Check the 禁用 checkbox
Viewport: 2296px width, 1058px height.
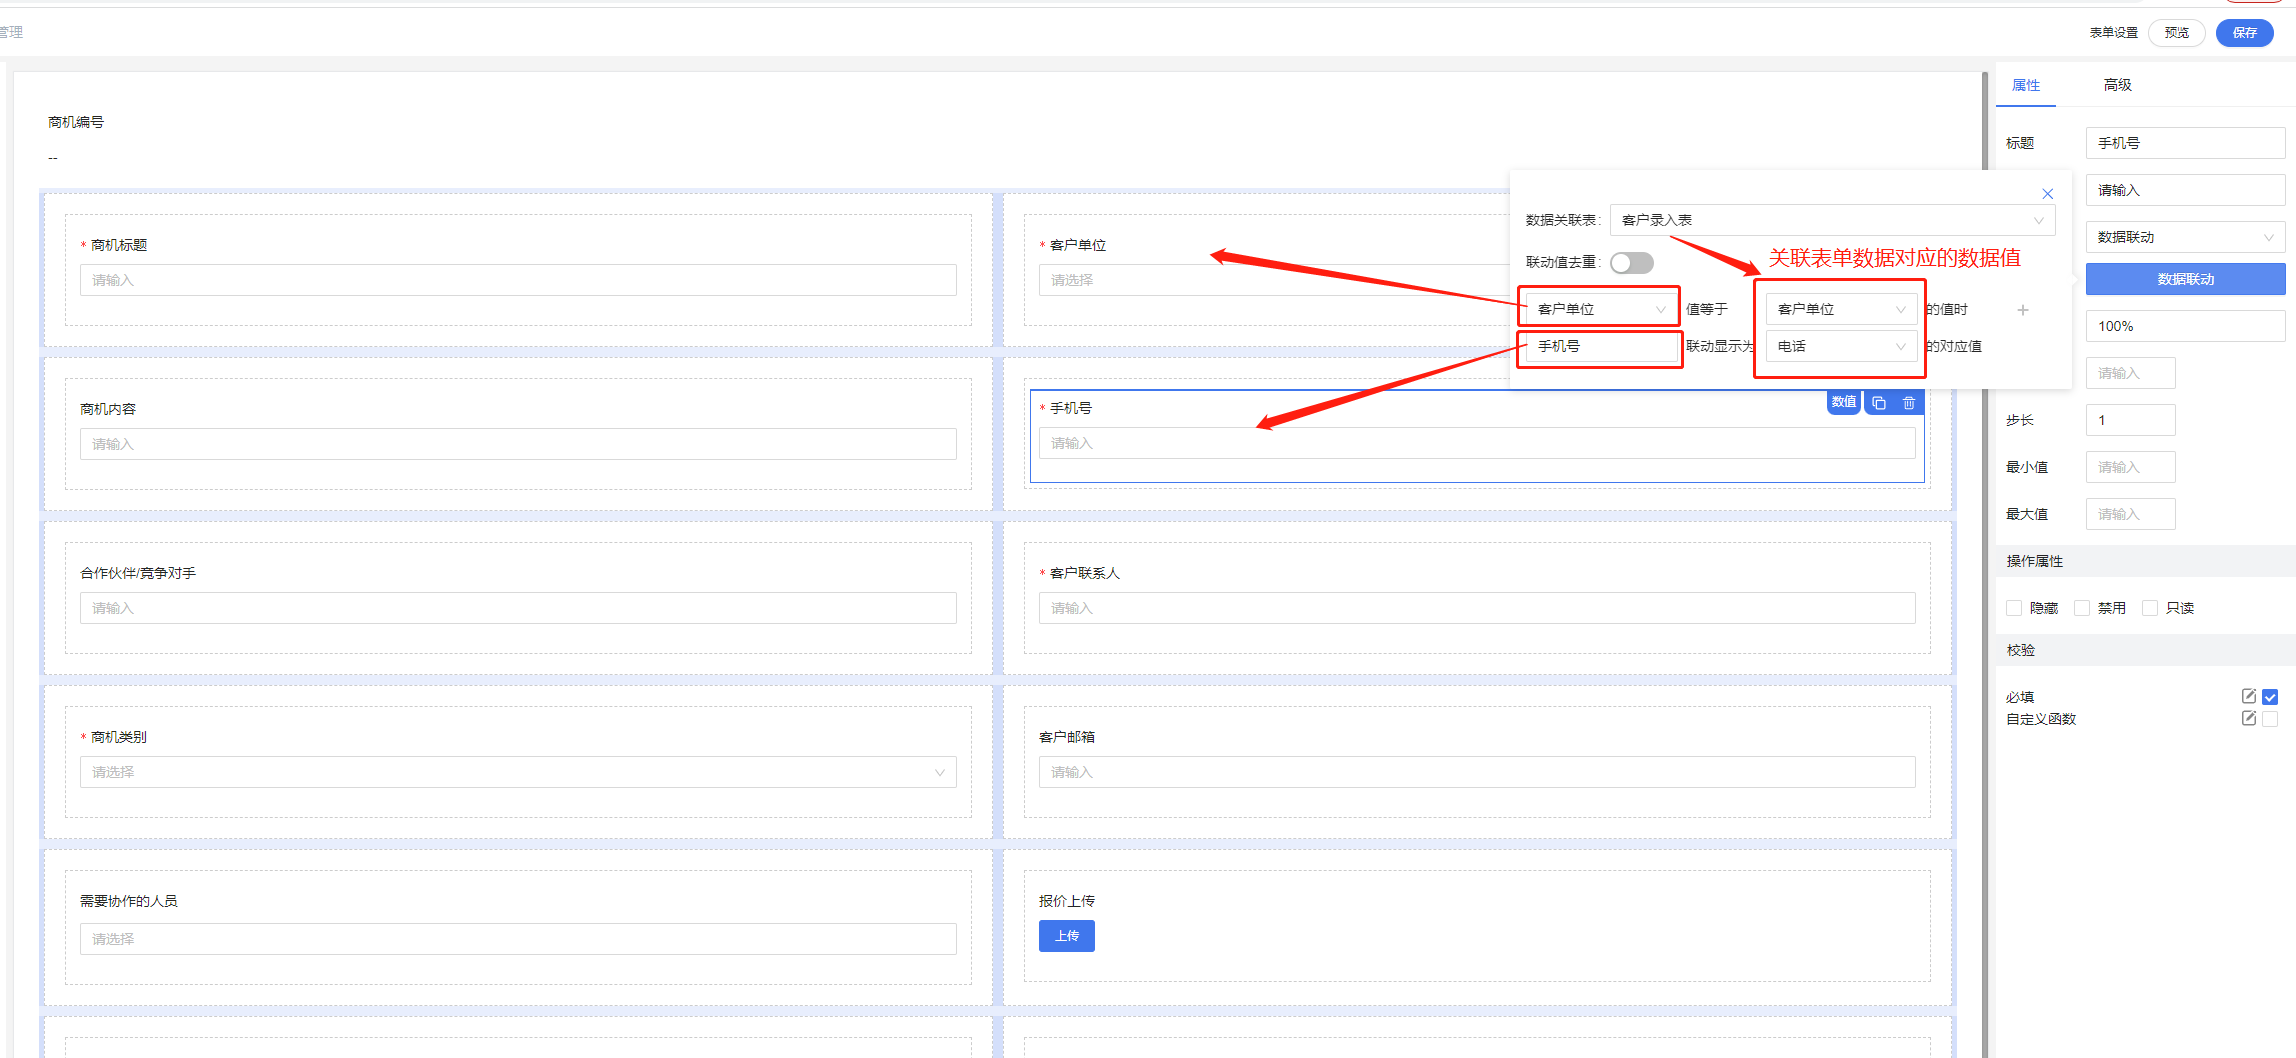click(2082, 608)
